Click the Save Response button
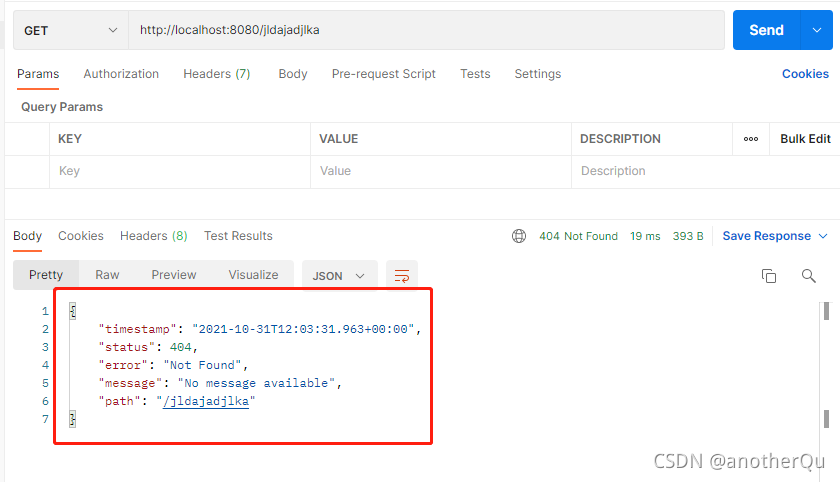Viewport: 840px width, 482px height. [x=767, y=236]
